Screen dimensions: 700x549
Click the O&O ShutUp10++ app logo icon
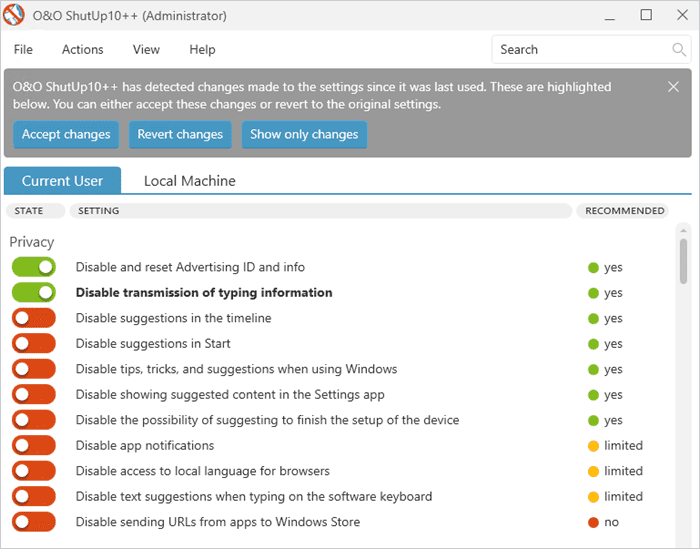[13, 15]
